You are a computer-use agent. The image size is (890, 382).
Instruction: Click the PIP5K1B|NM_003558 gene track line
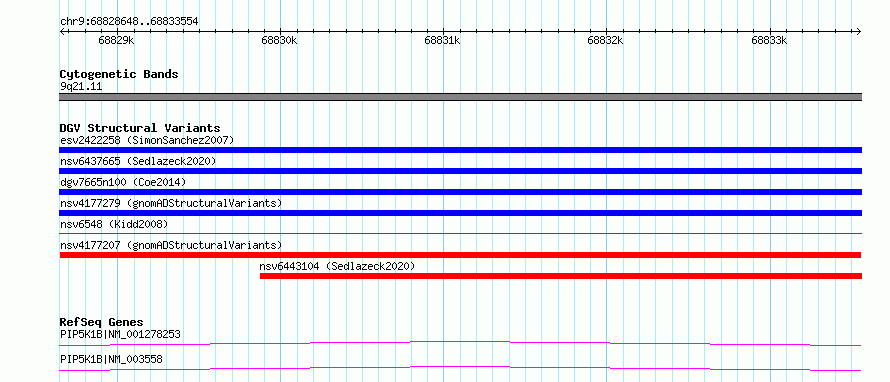point(460,369)
